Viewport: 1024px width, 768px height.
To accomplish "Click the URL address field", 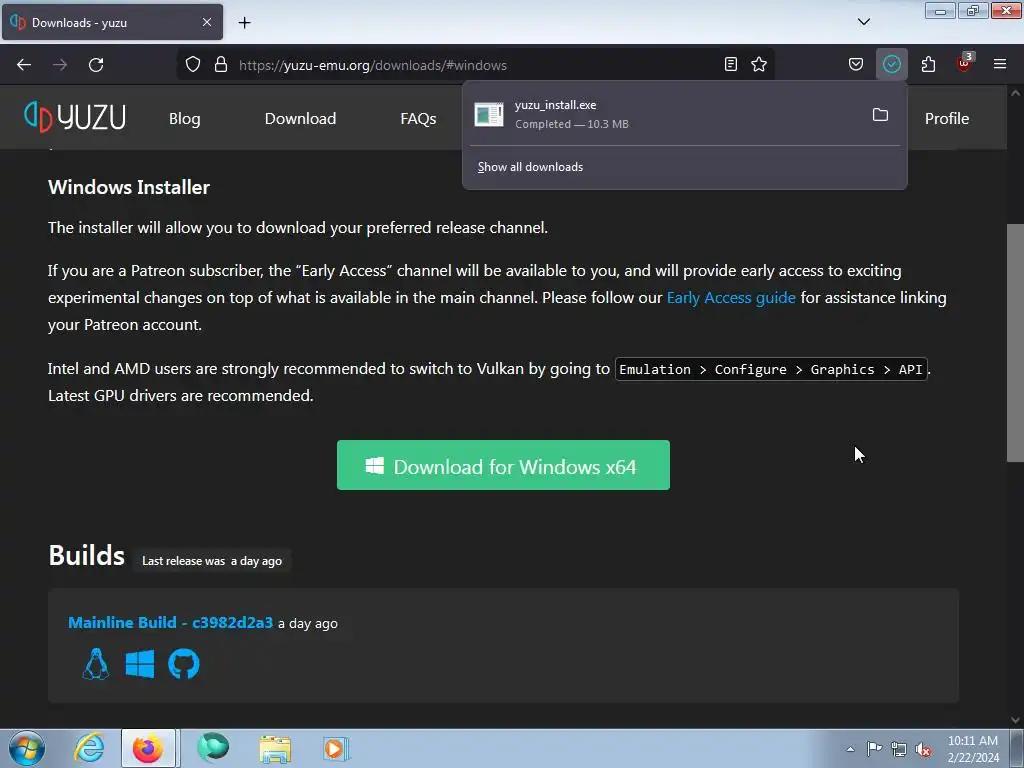I will [475, 65].
